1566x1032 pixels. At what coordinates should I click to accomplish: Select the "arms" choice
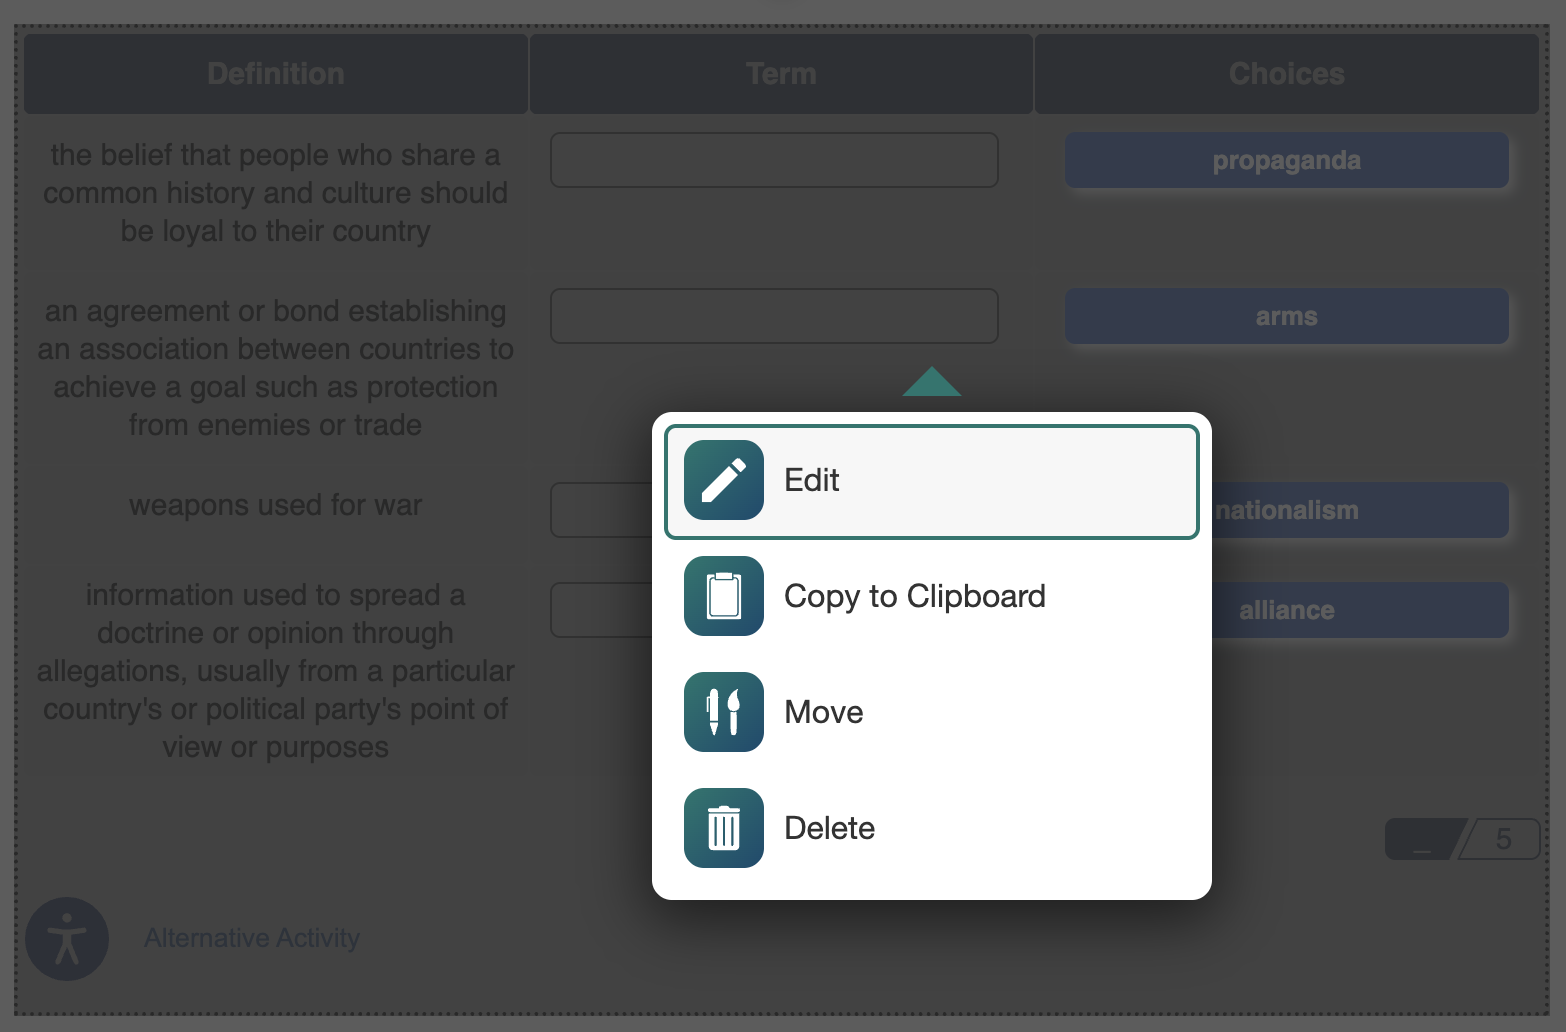coord(1286,316)
